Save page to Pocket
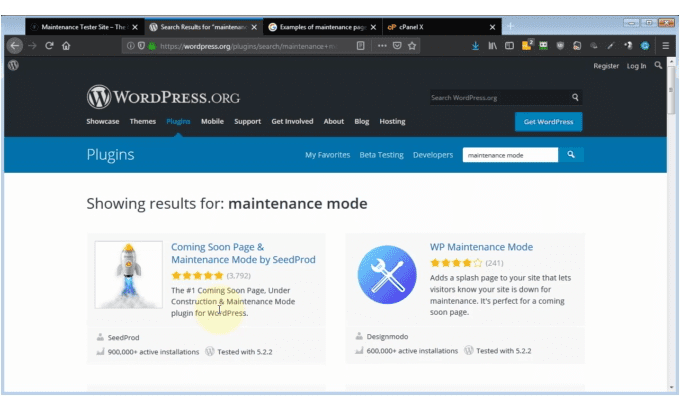 tap(397, 46)
